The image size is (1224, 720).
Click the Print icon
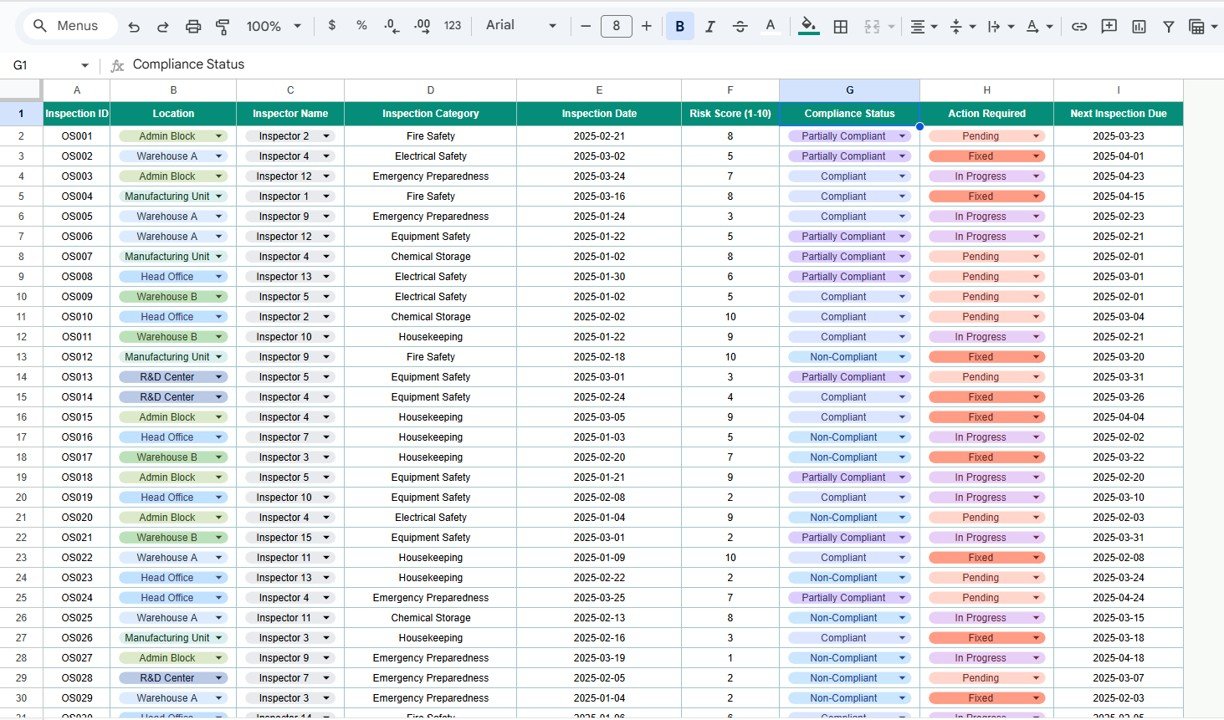(x=193, y=25)
